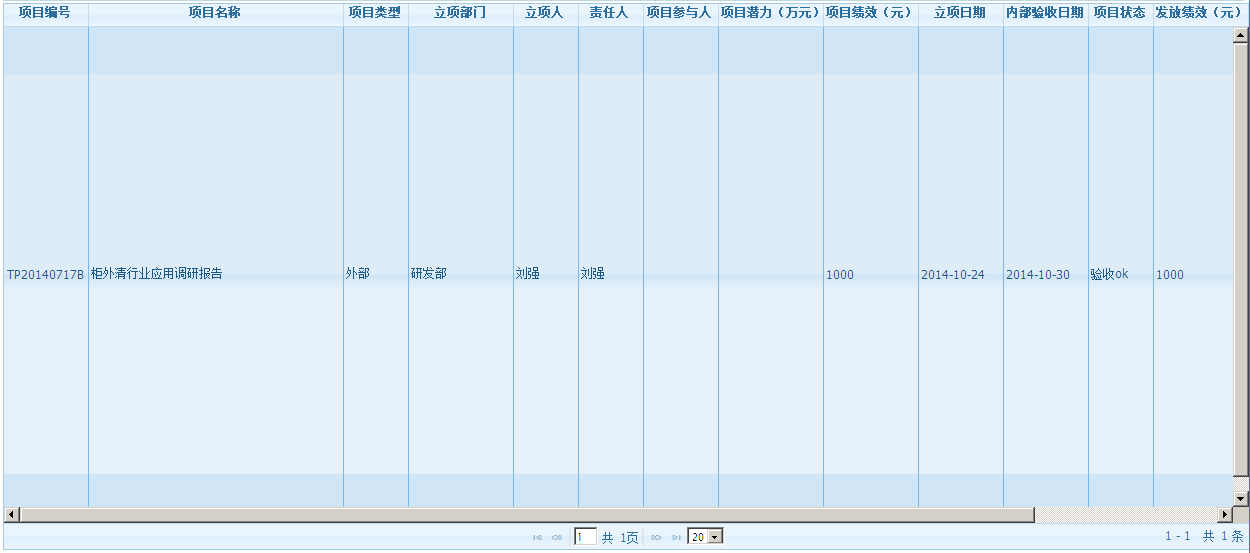Click the date cell 2014-10-30

pos(1038,274)
